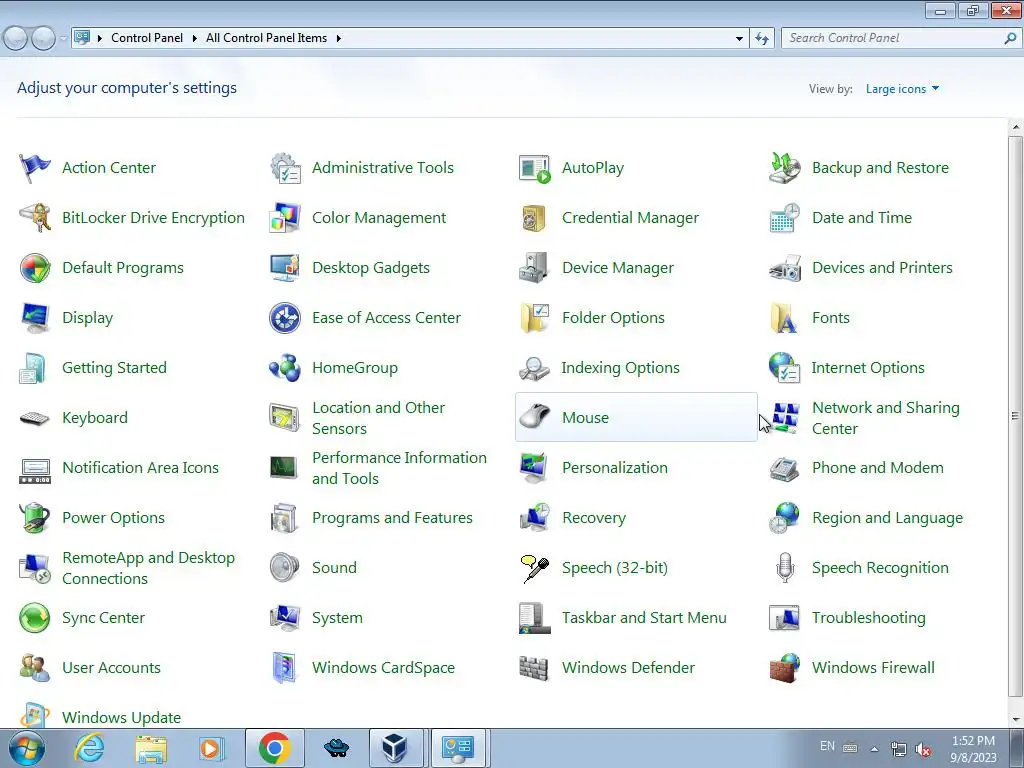Open the Recovery link
Viewport: 1024px width, 768px height.
click(x=594, y=518)
